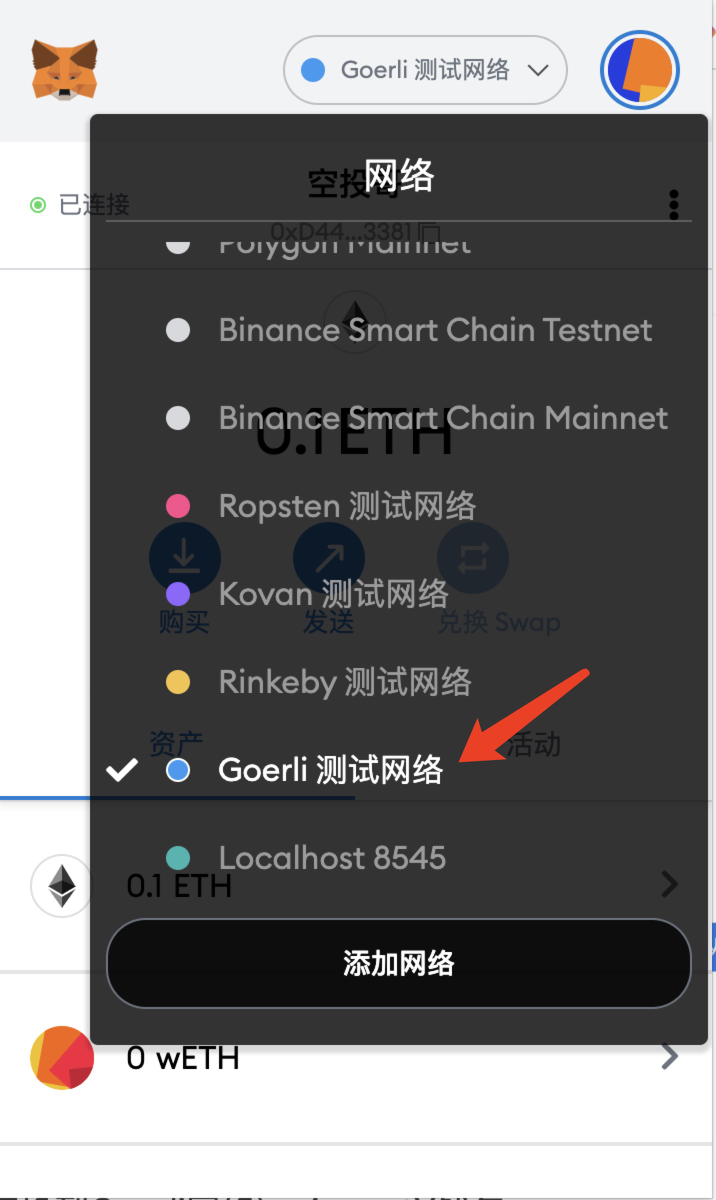The width and height of the screenshot is (716, 1200).
Task: Click the 添加网络 (Add Network) button
Action: (x=398, y=963)
